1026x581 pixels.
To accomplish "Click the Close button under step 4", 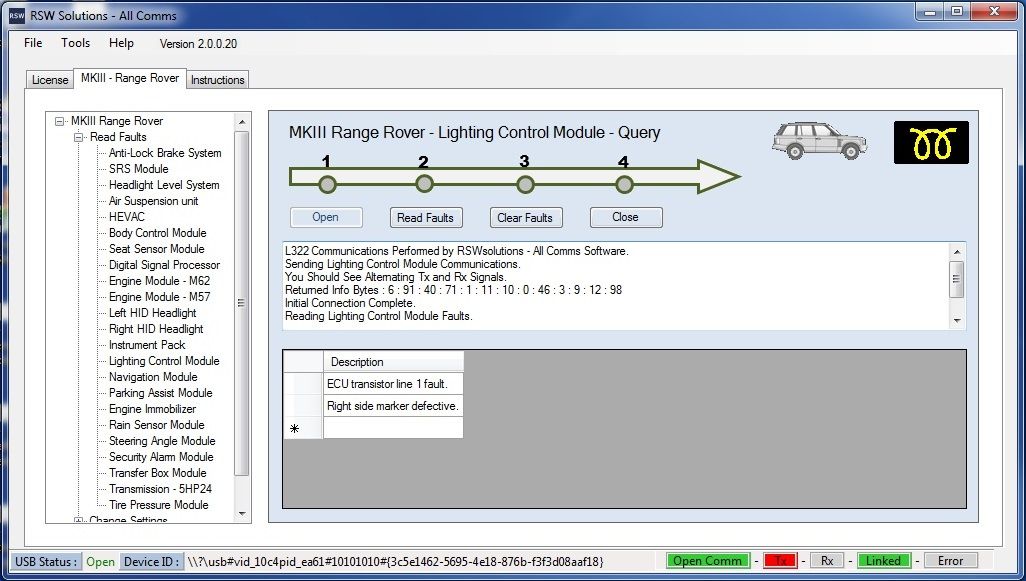I will pos(626,217).
